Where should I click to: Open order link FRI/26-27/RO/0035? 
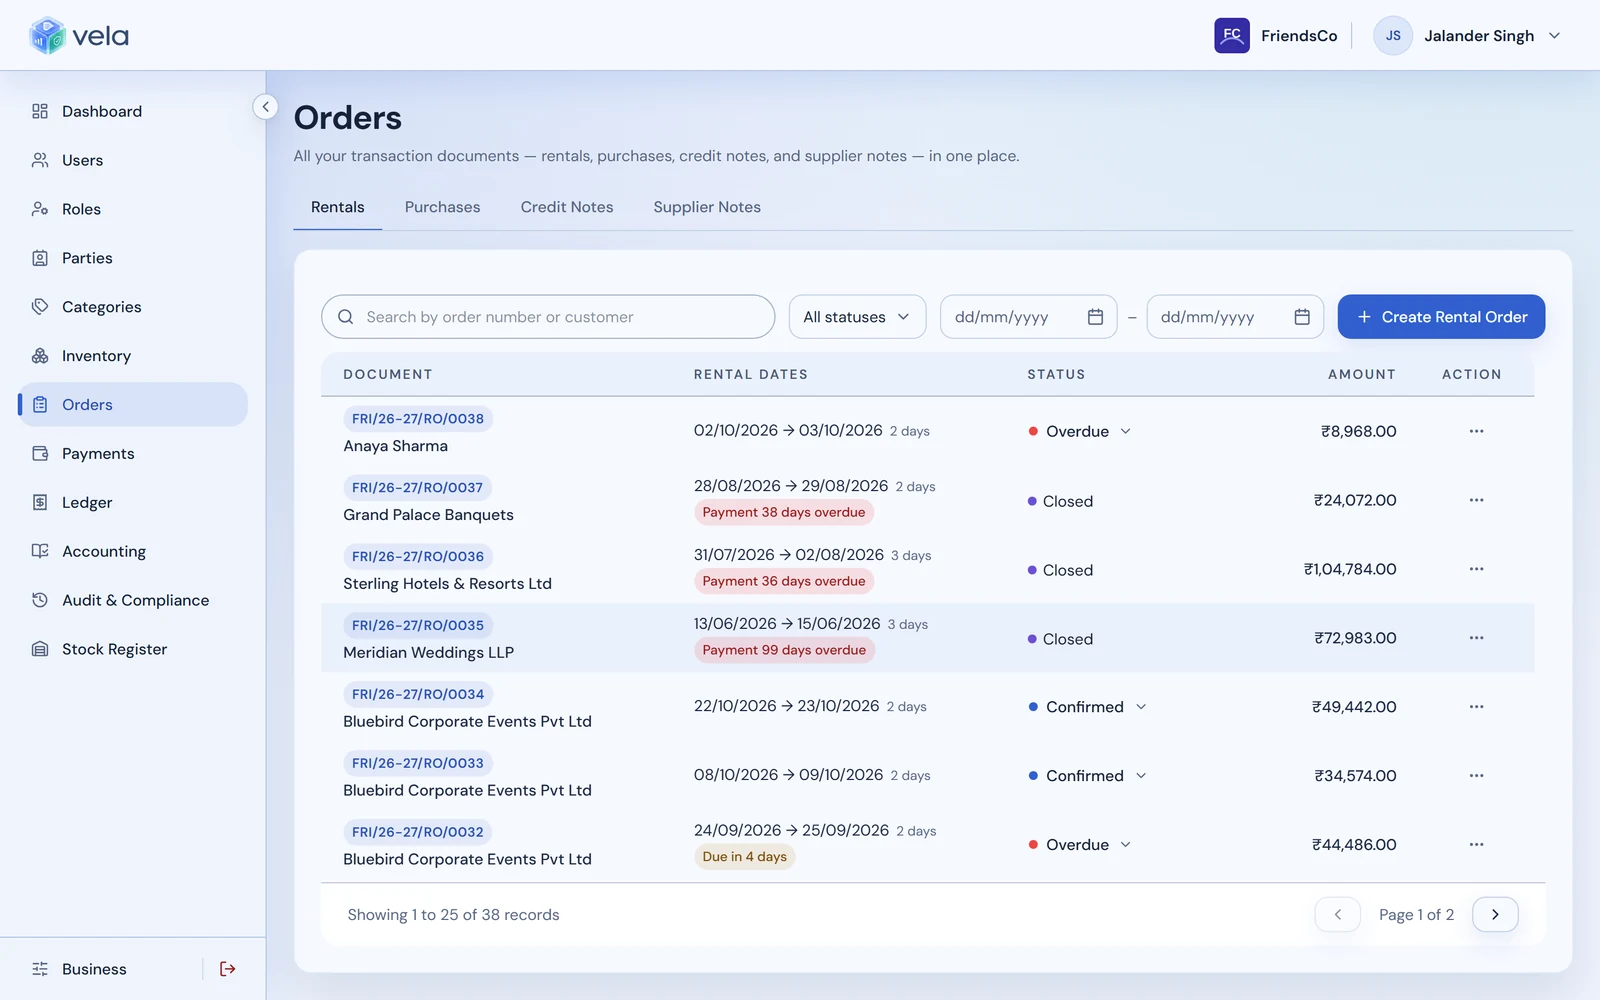pos(418,626)
